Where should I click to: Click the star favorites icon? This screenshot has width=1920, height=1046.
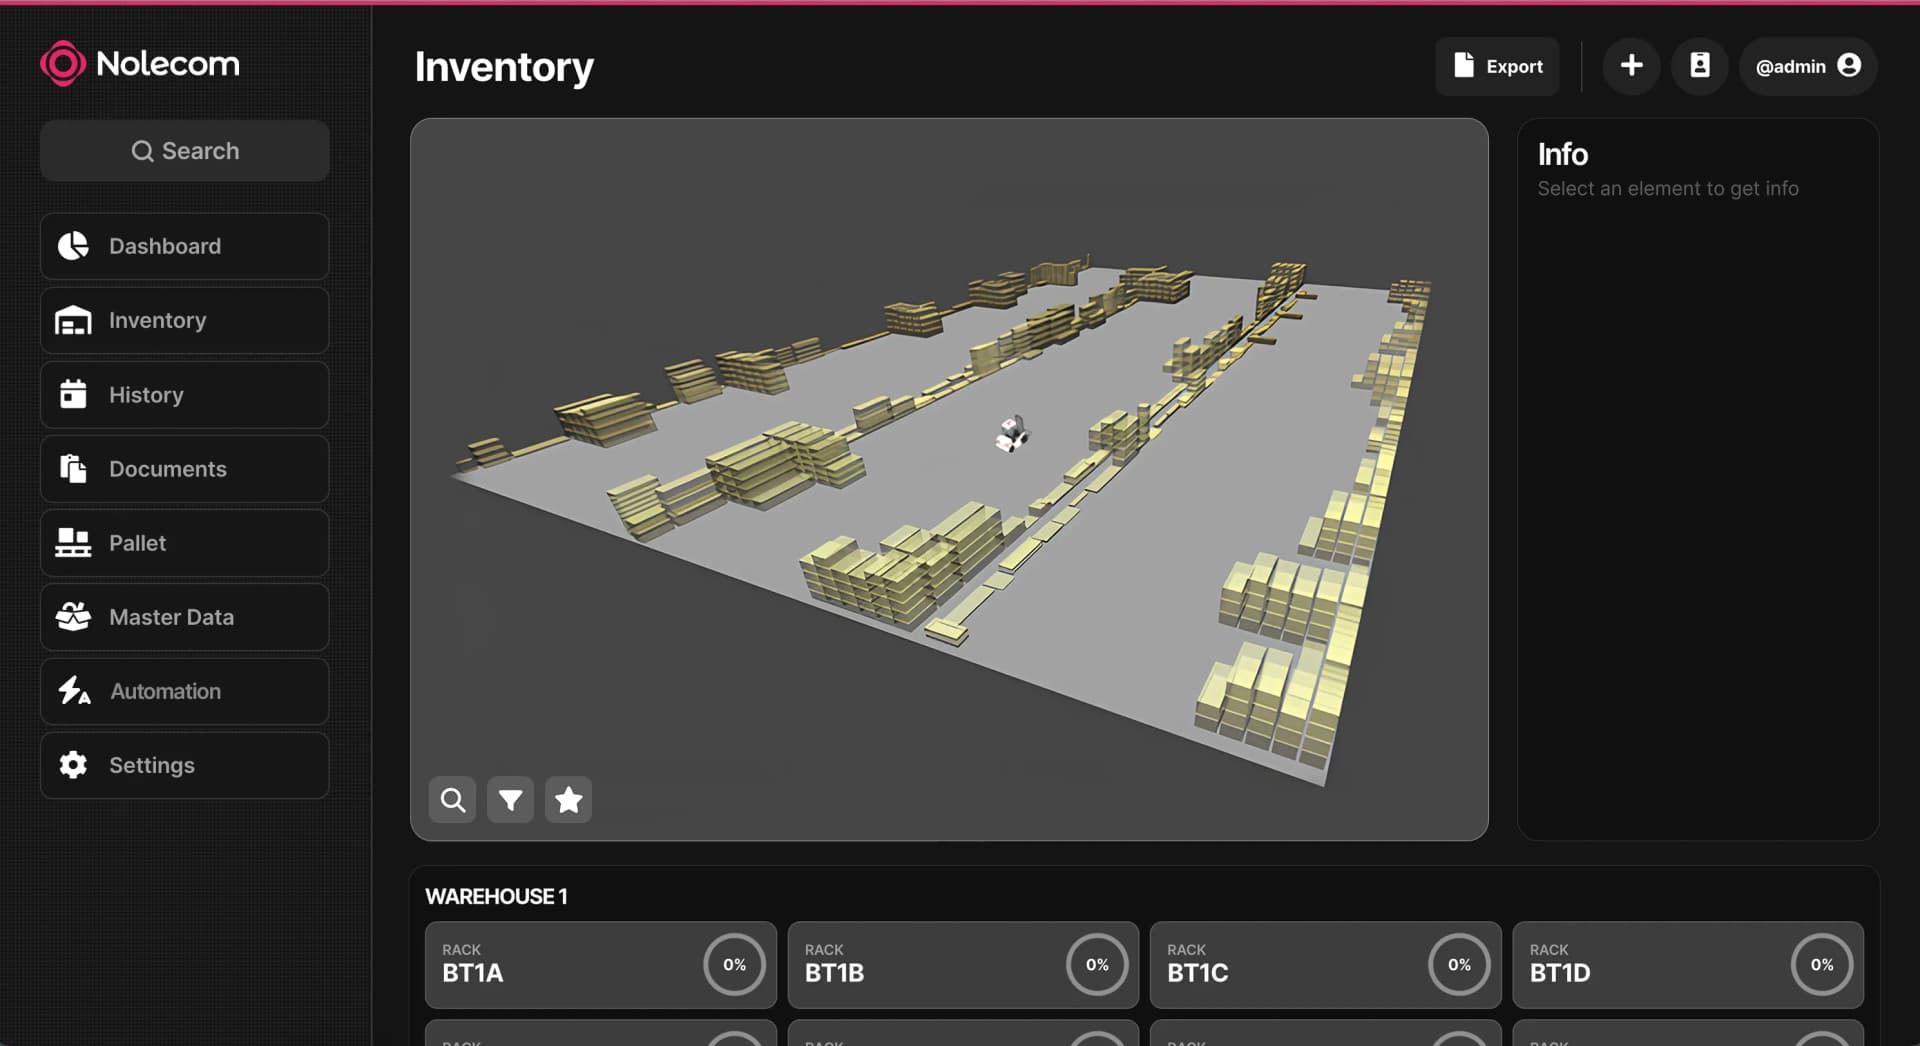[x=568, y=800]
